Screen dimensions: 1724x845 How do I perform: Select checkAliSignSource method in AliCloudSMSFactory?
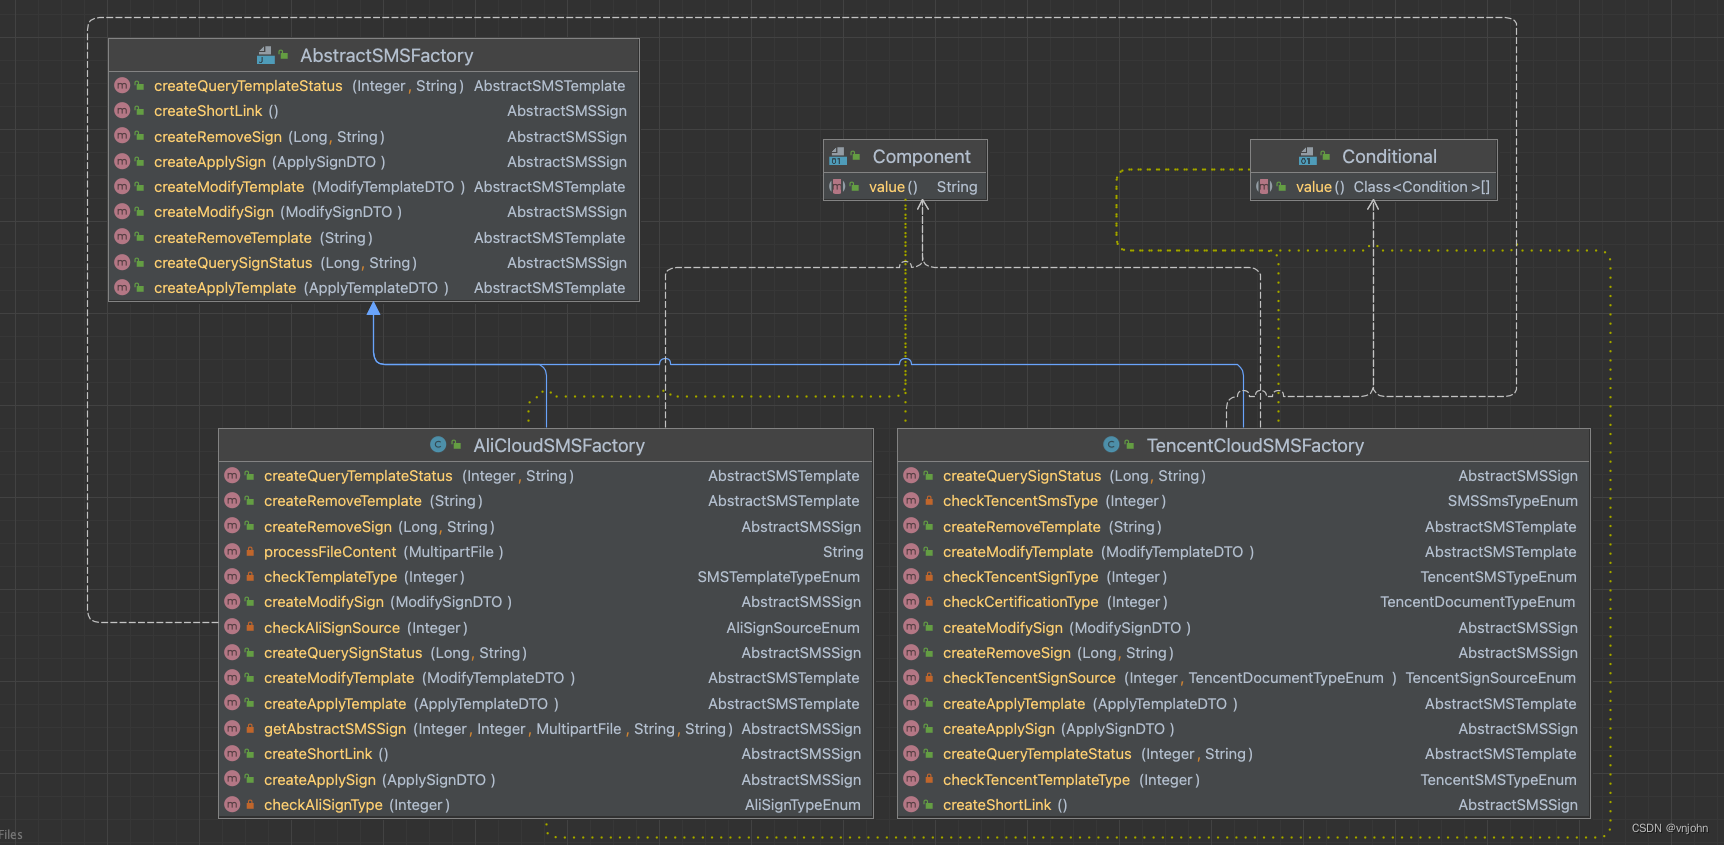pyautogui.click(x=332, y=628)
